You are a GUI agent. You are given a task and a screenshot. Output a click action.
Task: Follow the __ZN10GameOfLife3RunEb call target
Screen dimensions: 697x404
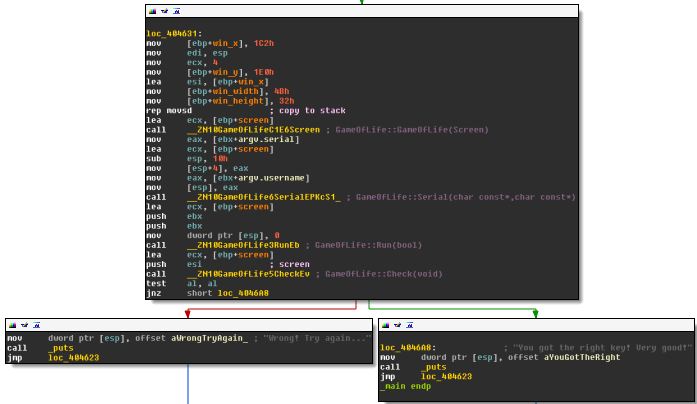[x=243, y=245]
